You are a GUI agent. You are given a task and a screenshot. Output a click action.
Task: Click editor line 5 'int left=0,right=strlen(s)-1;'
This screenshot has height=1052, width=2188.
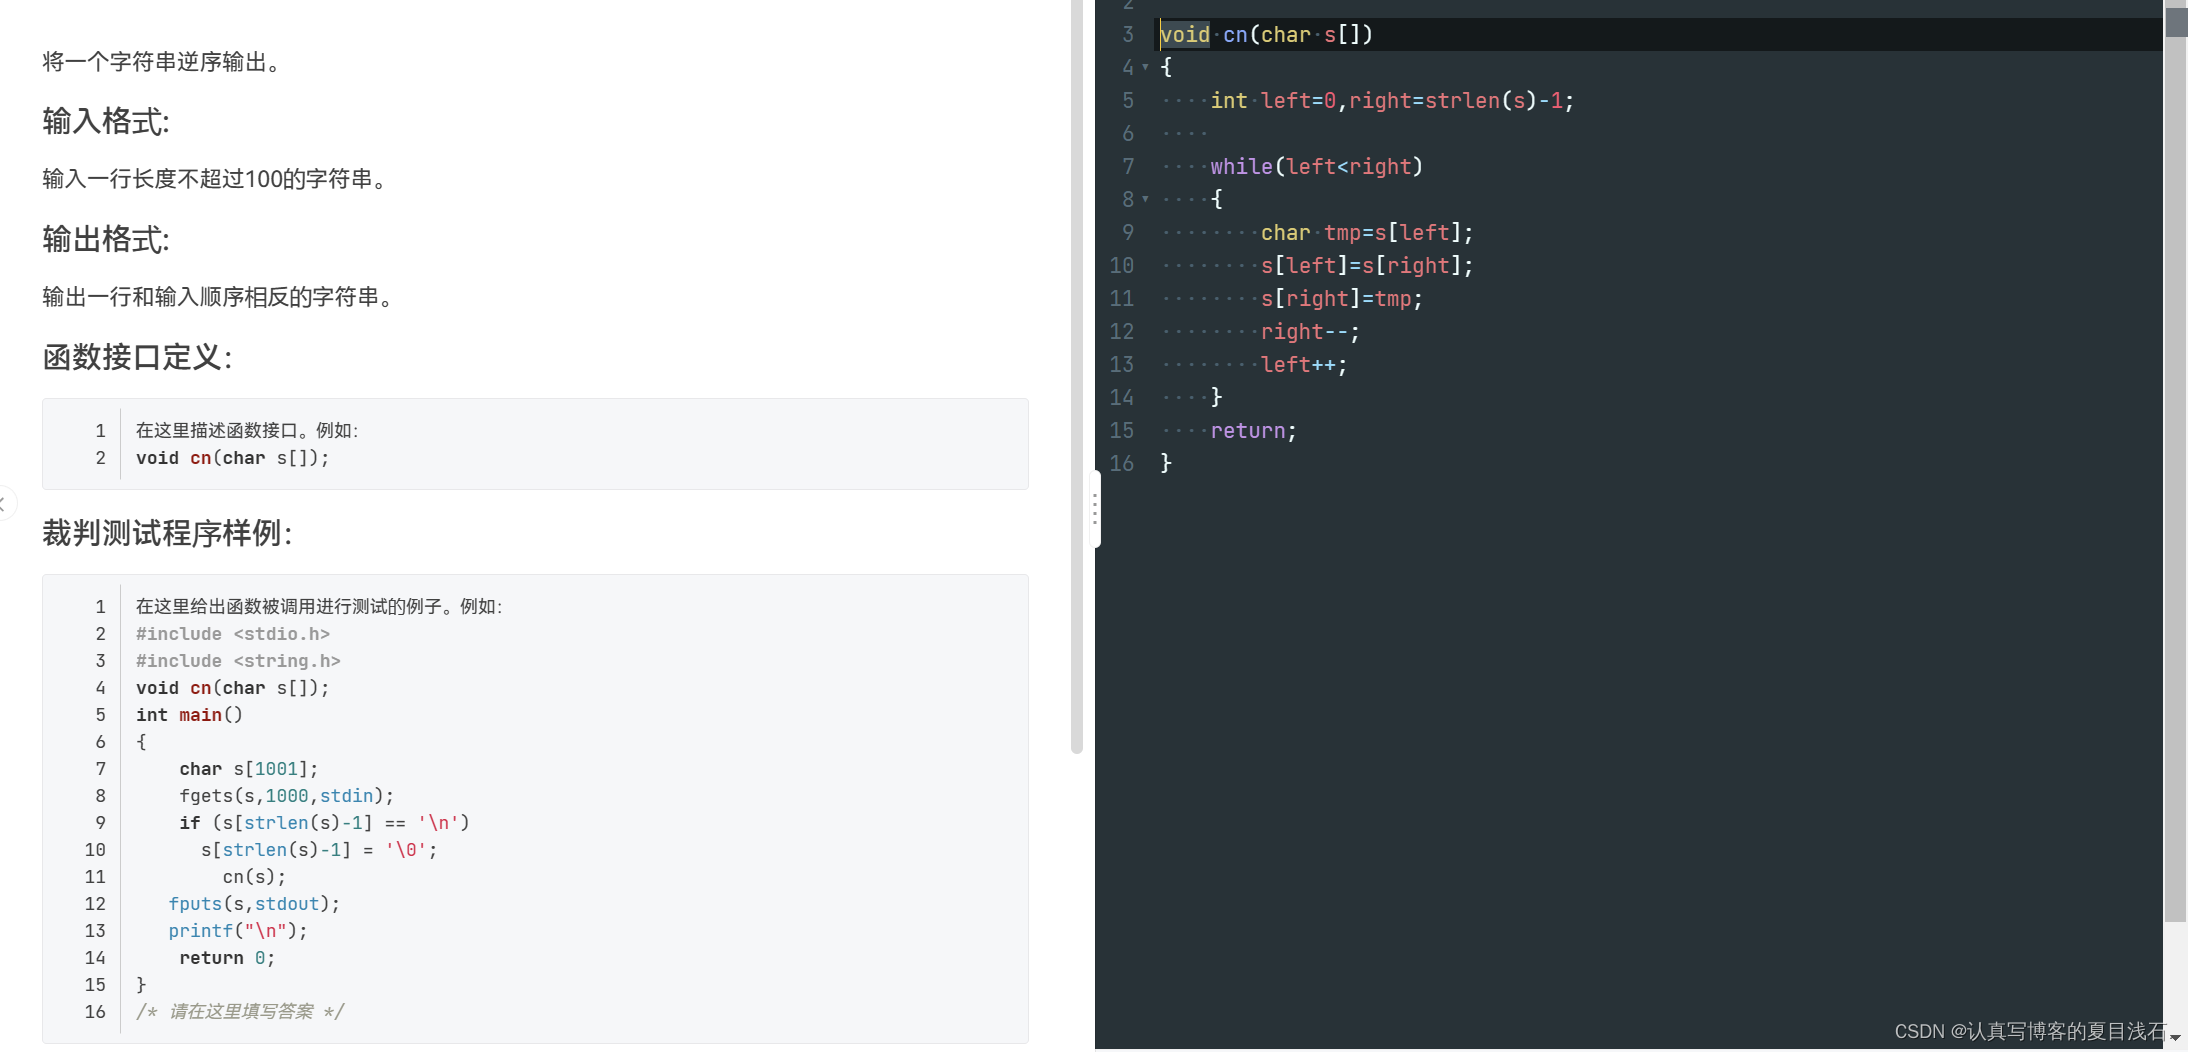(x=1392, y=101)
